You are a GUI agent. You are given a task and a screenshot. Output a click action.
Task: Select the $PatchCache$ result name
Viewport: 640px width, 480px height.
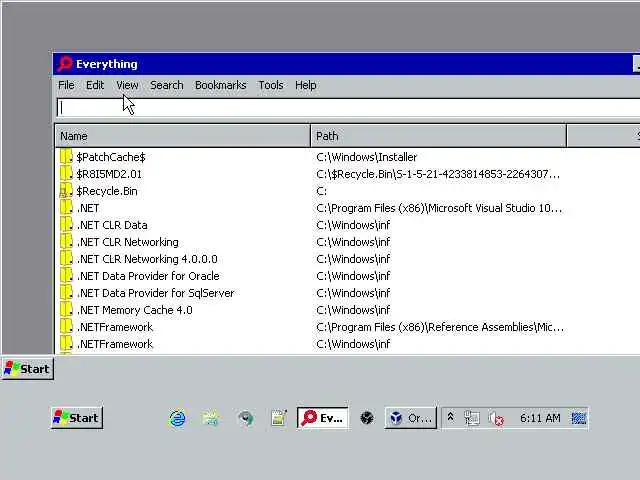pyautogui.click(x=111, y=157)
